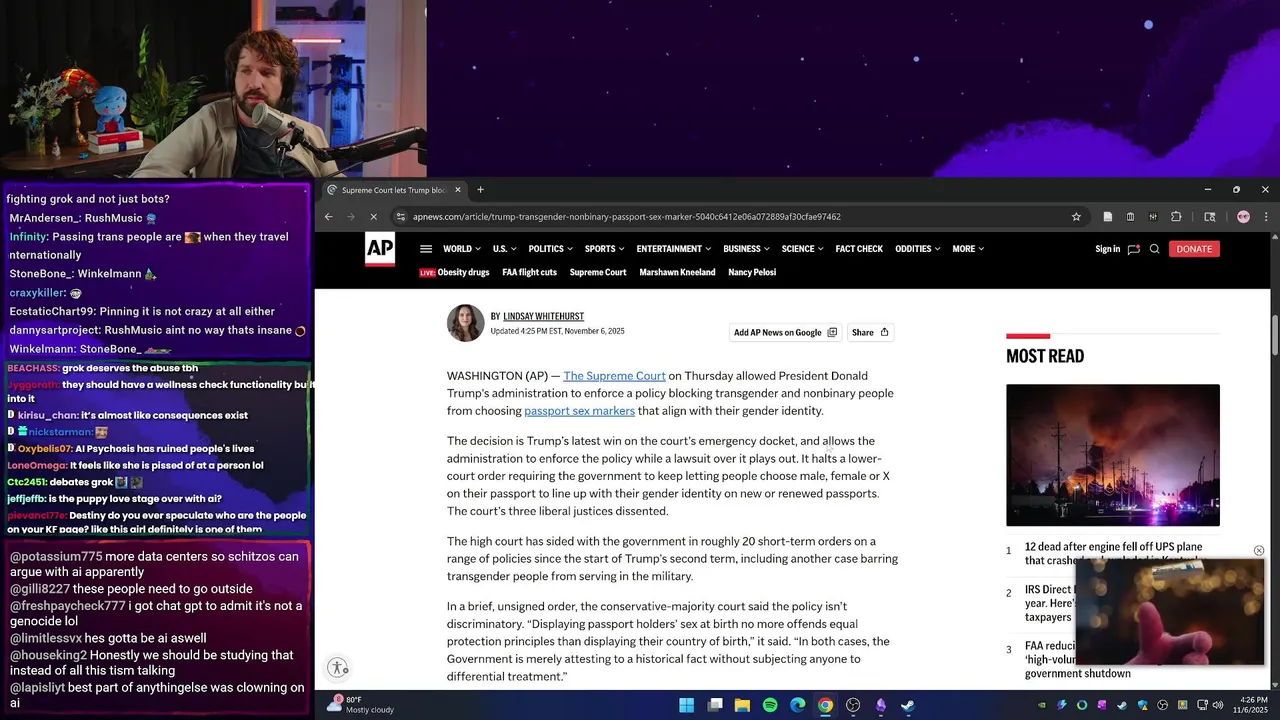Image resolution: width=1280 pixels, height=720 pixels.
Task: Stop the page loading with X button
Action: pos(374,217)
